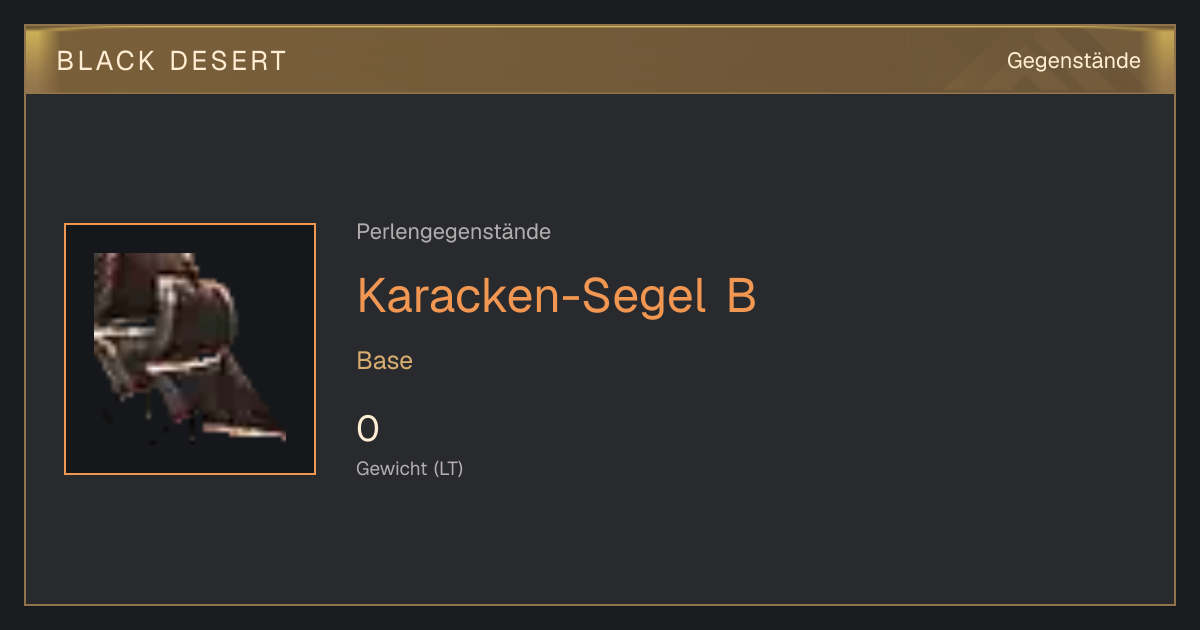Screen dimensions: 1200x630
Task: Select the weight value 0
Action: (368, 429)
